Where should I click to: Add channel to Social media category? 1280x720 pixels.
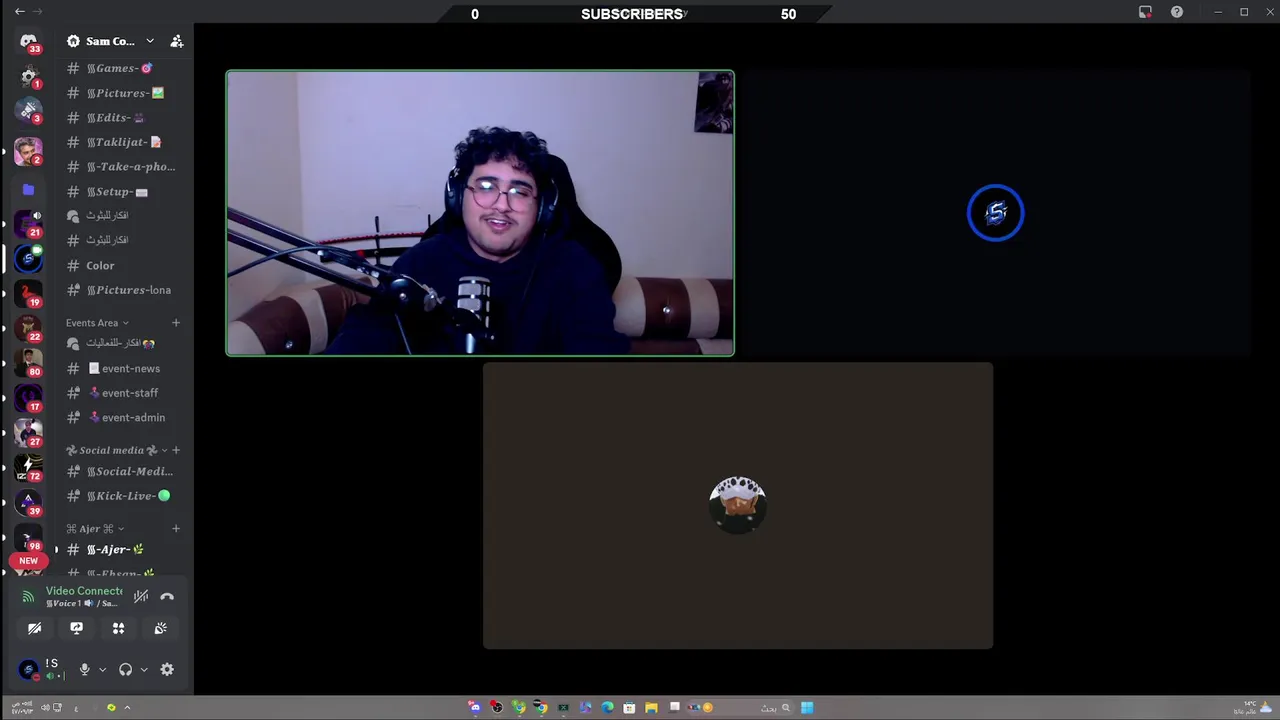click(x=176, y=450)
